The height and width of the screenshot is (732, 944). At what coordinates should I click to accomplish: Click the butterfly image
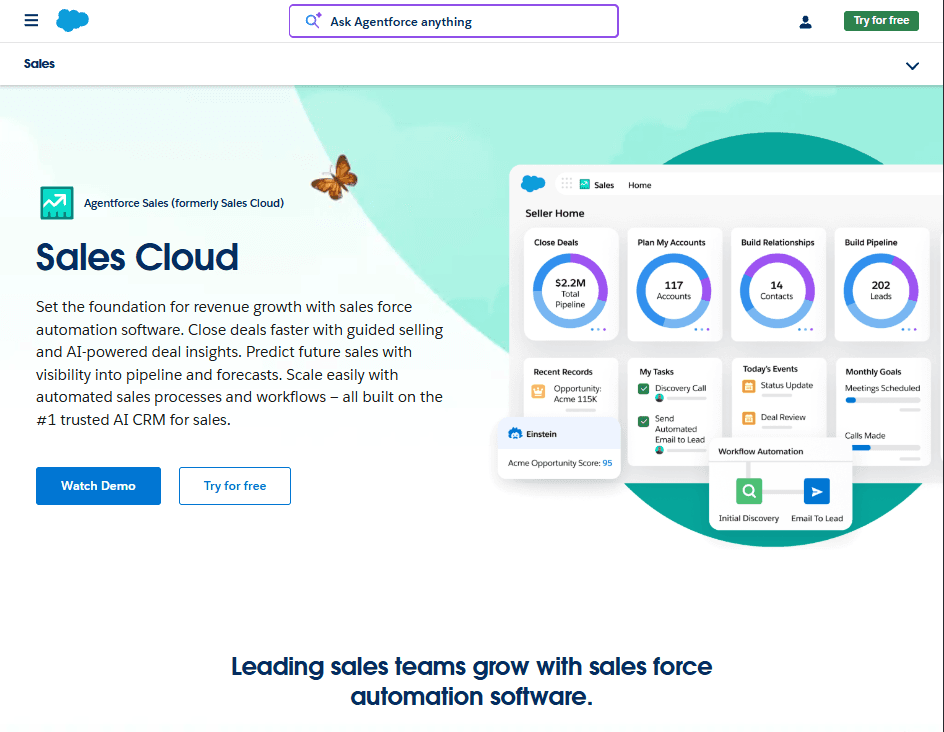coord(335,177)
